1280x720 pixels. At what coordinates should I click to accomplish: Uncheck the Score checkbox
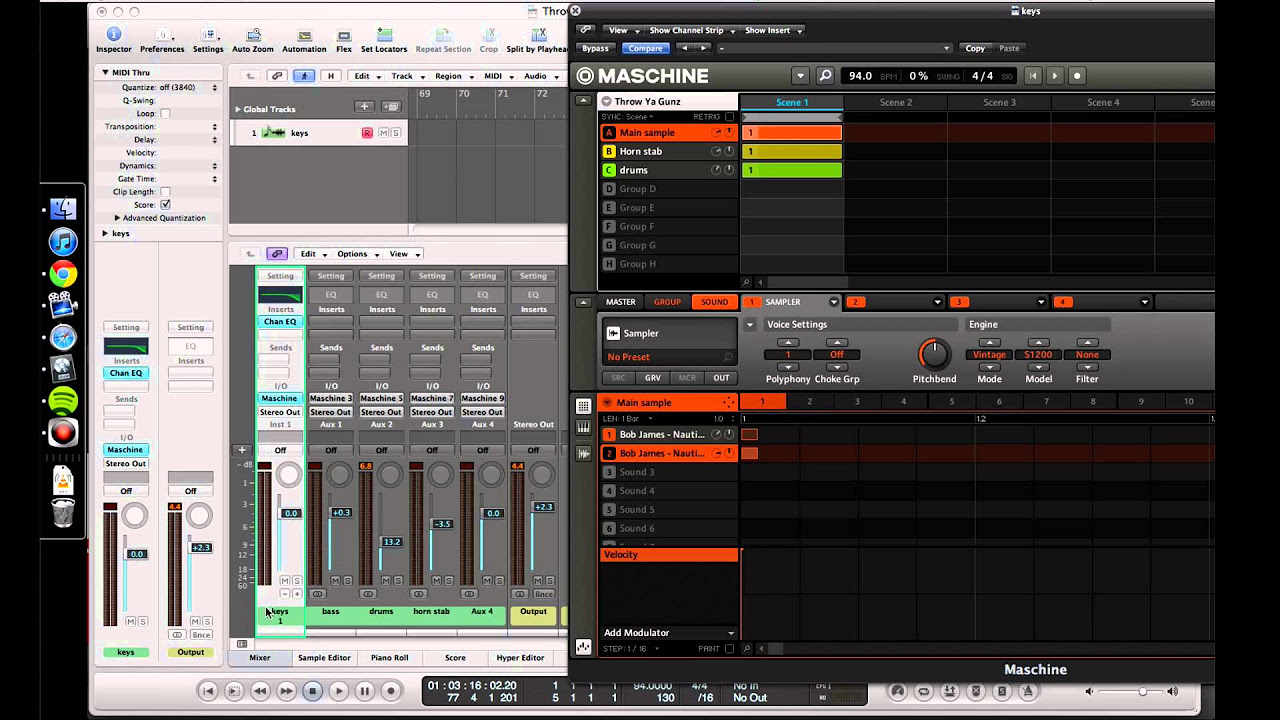pyautogui.click(x=165, y=205)
